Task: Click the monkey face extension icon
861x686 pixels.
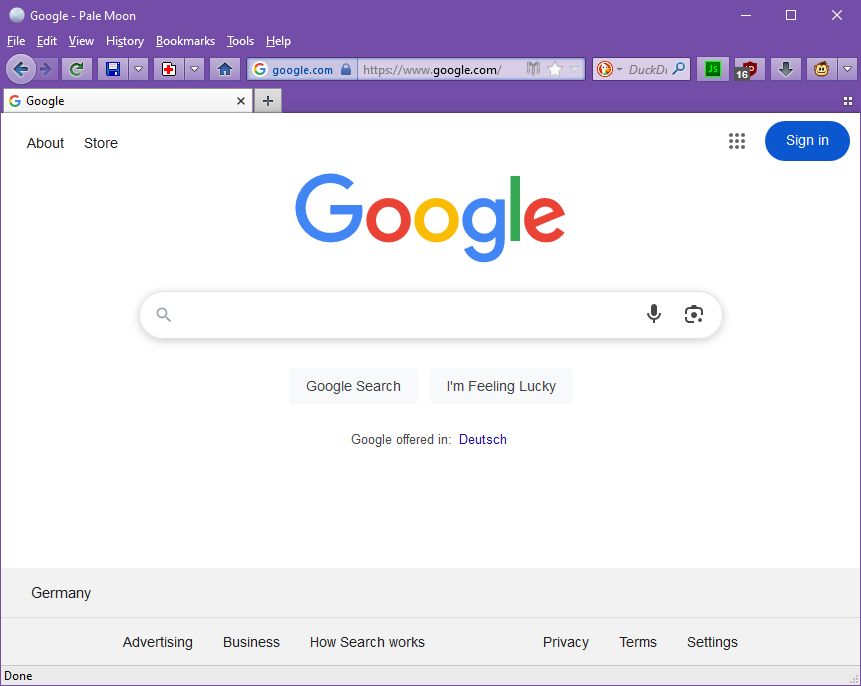Action: click(x=822, y=69)
